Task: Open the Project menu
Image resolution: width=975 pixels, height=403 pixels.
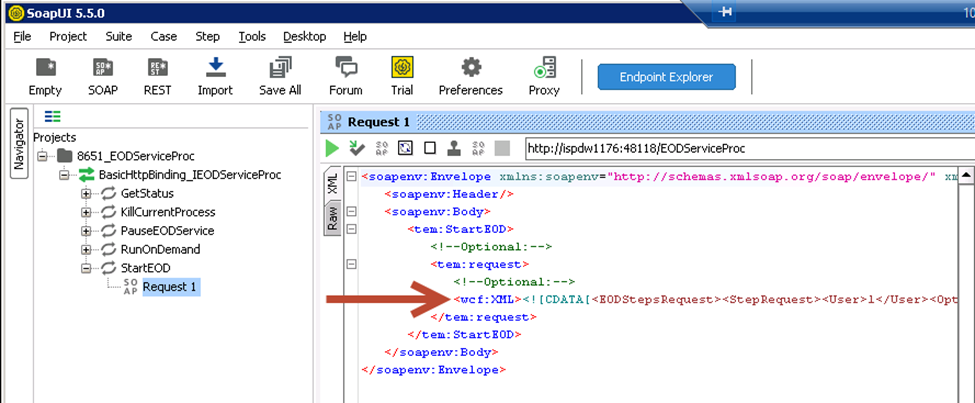Action: click(x=68, y=37)
